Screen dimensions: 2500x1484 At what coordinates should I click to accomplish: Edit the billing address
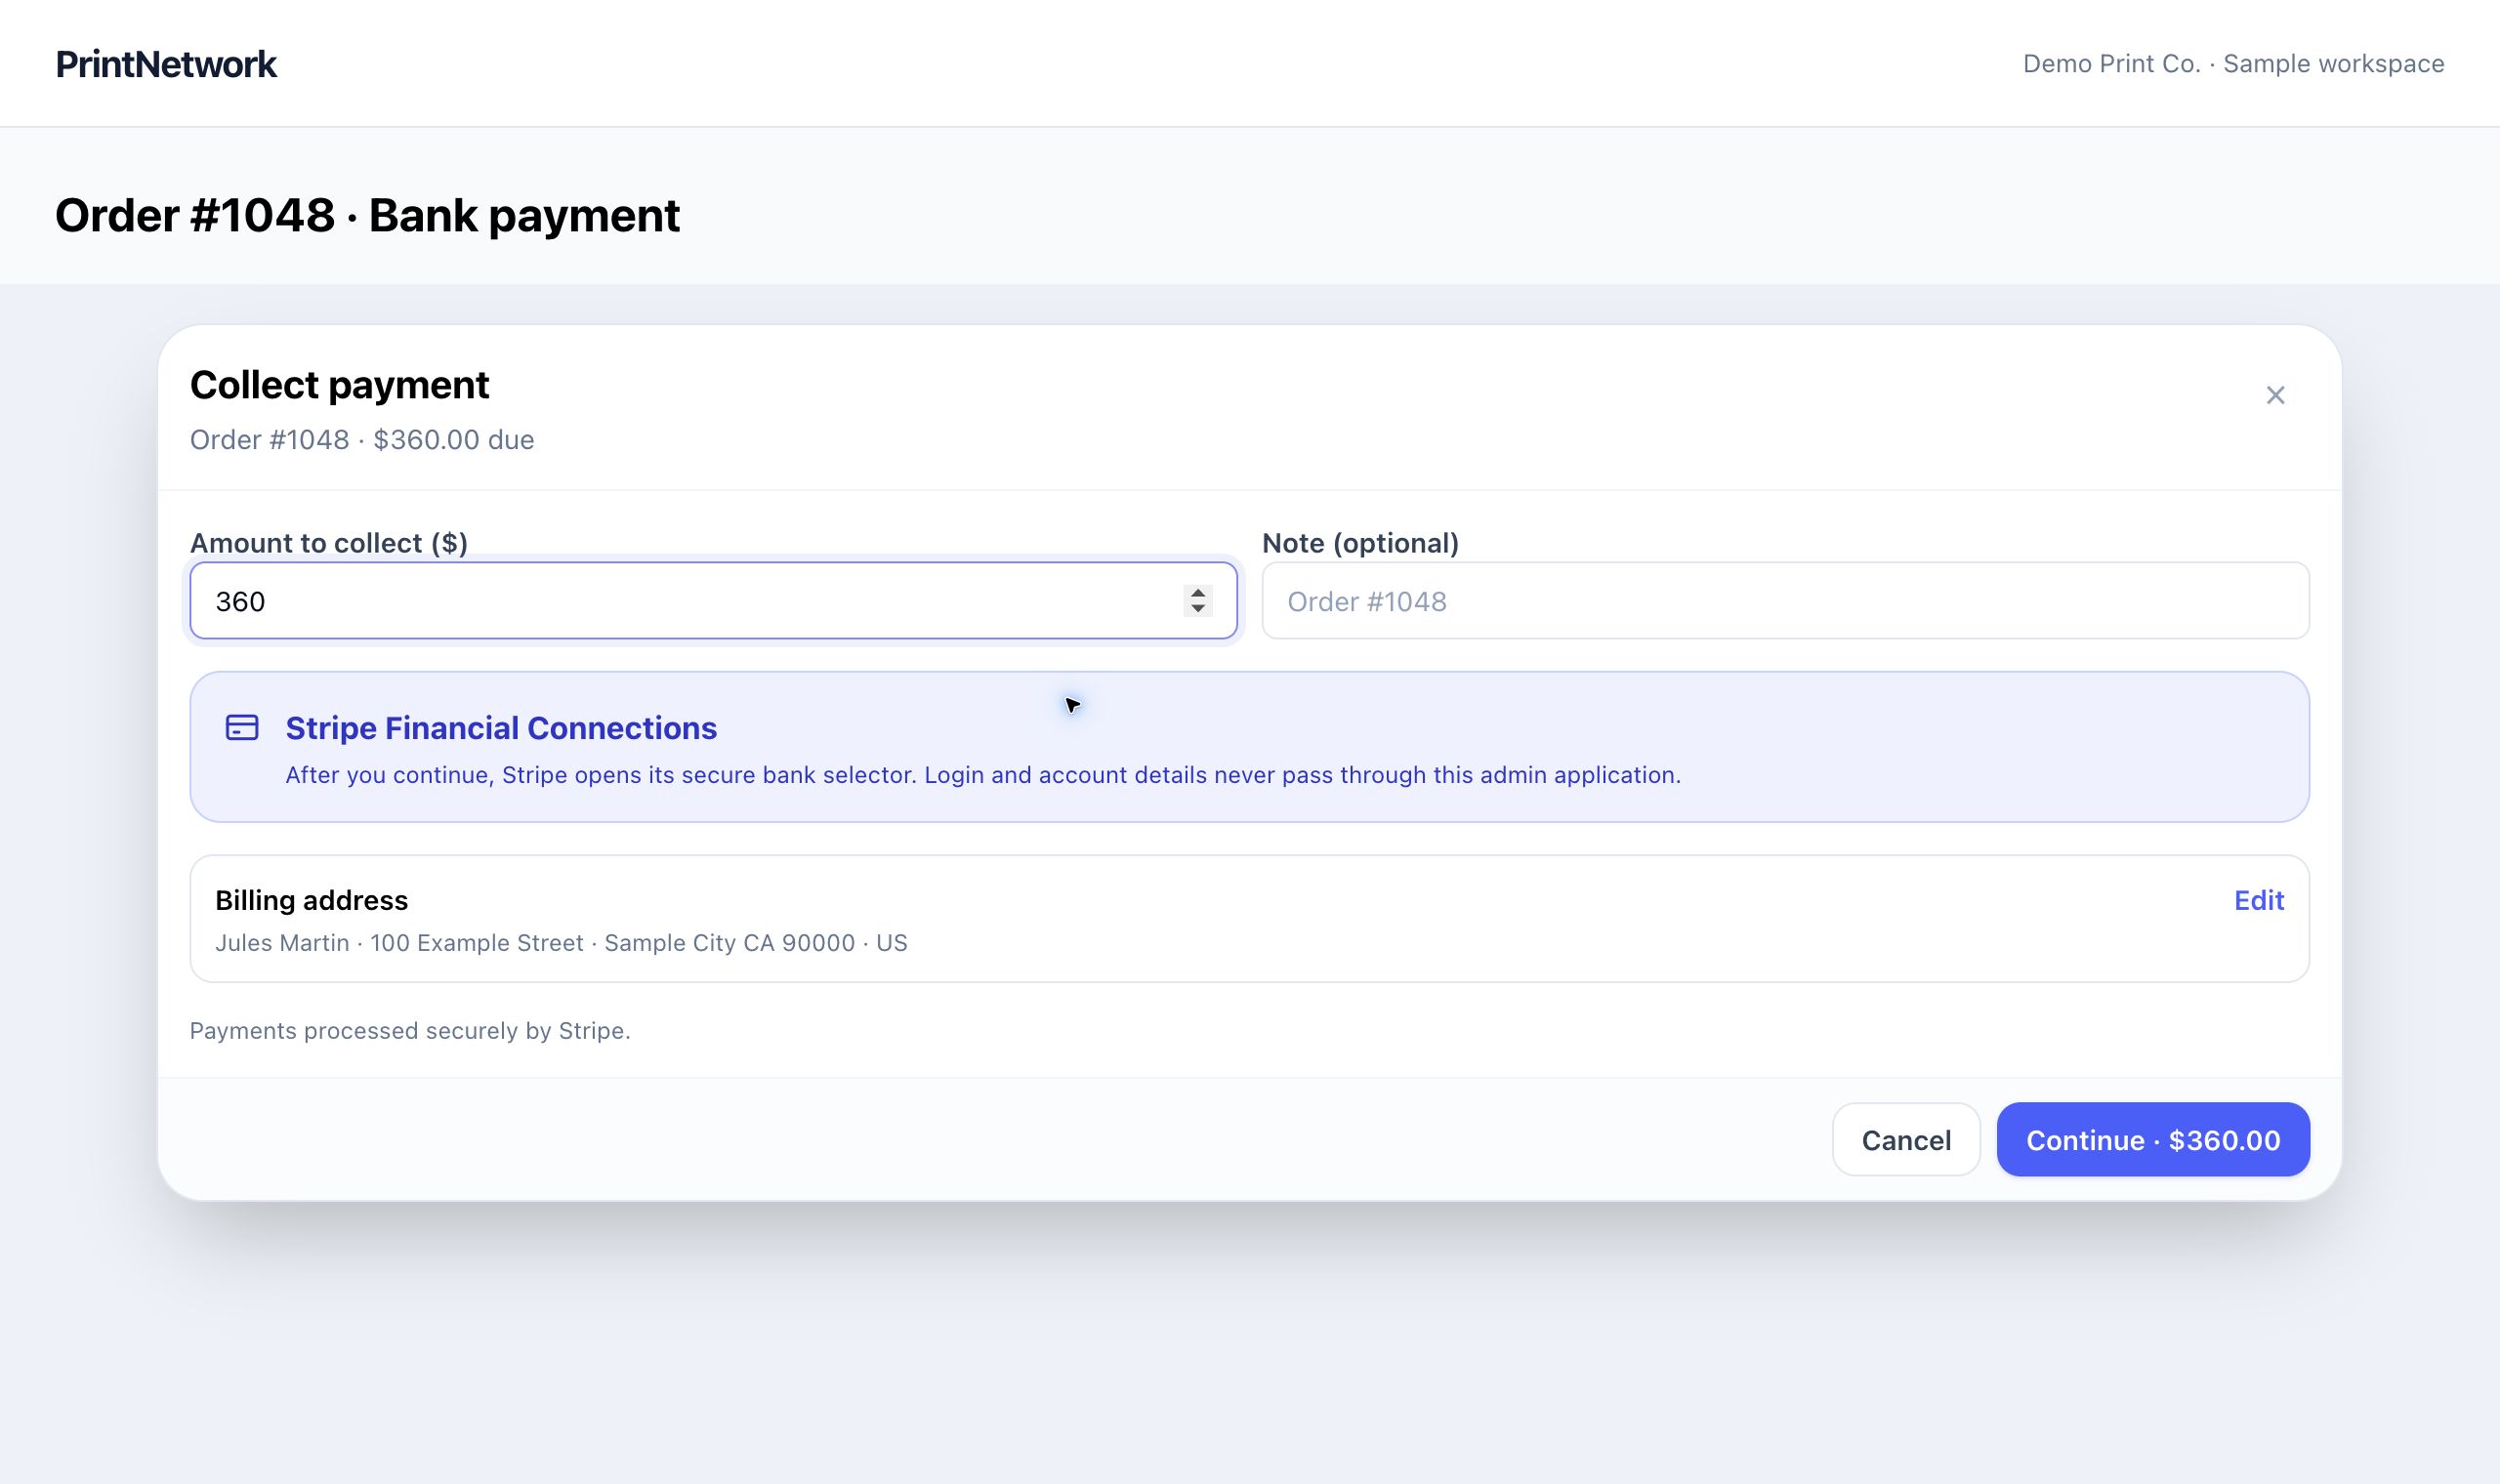[2258, 900]
